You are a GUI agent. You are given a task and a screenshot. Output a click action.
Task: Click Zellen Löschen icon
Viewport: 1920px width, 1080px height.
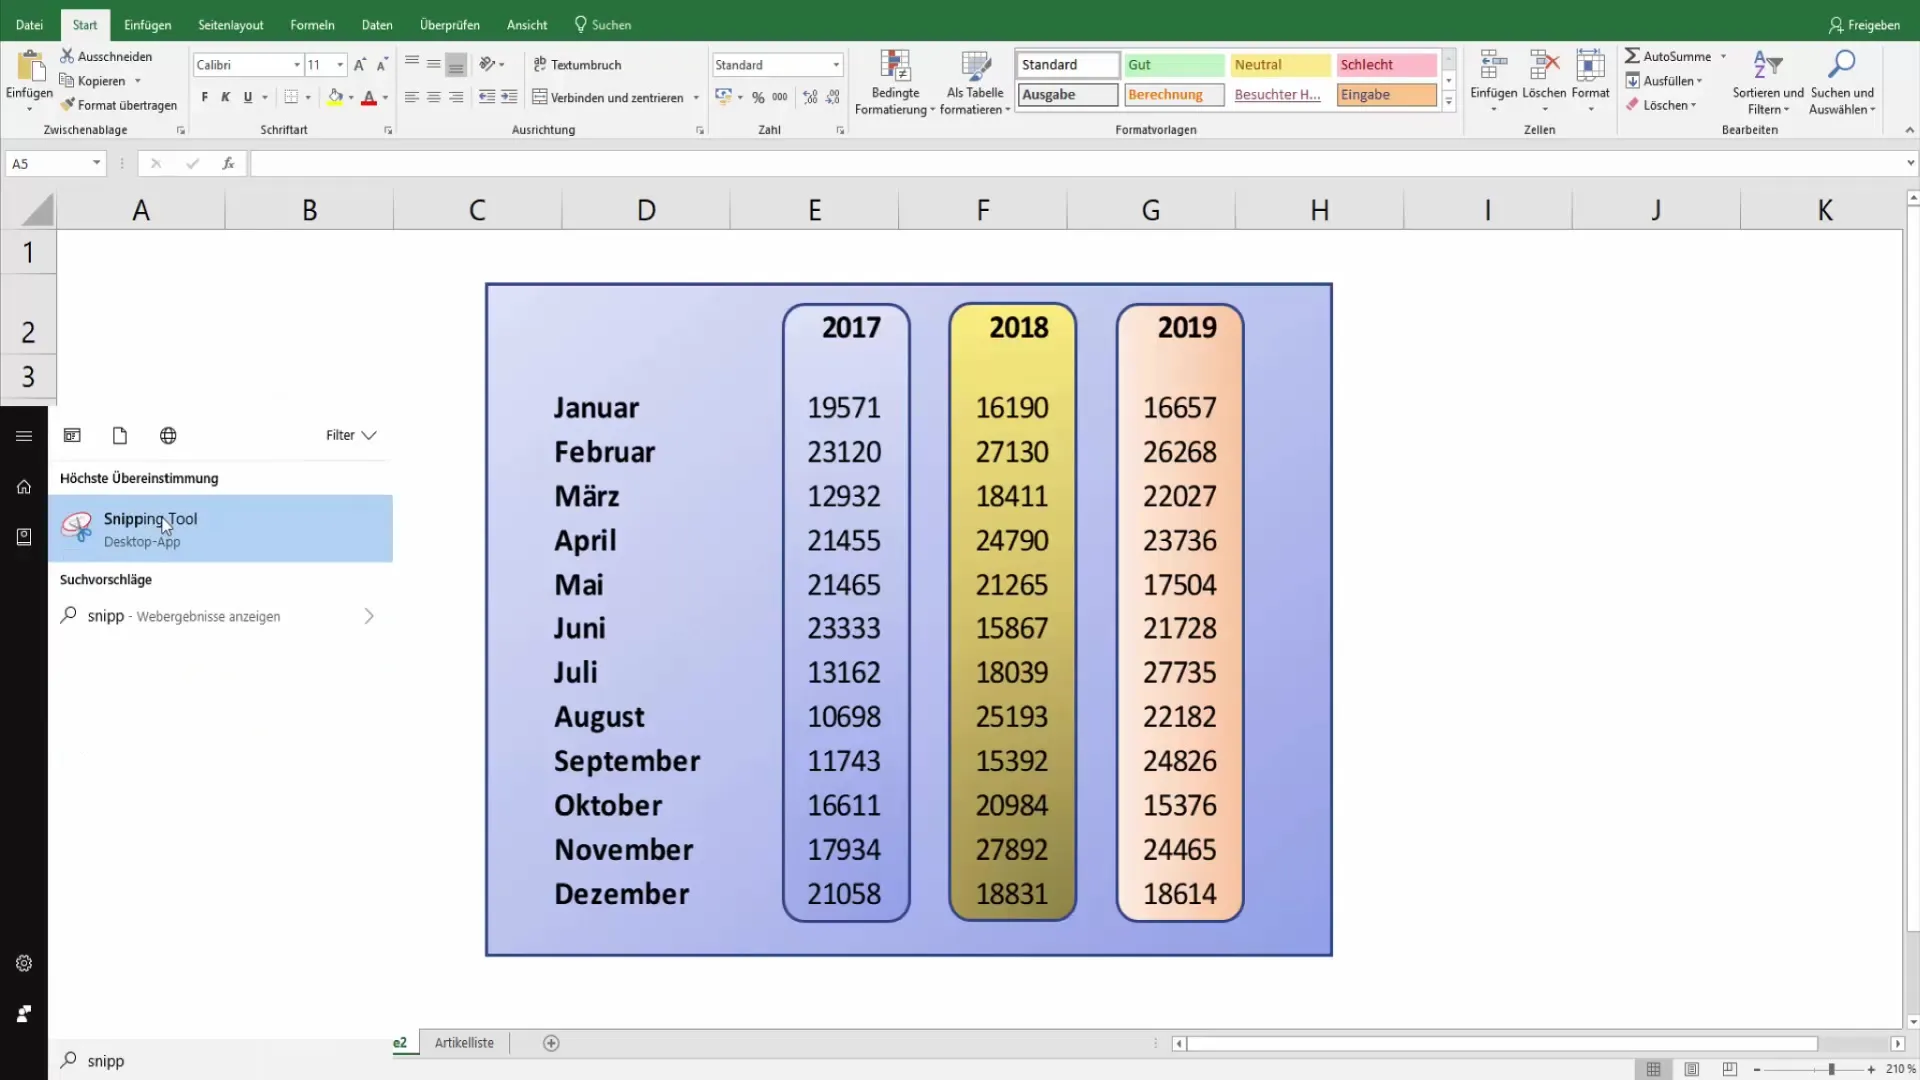pos(1544,66)
